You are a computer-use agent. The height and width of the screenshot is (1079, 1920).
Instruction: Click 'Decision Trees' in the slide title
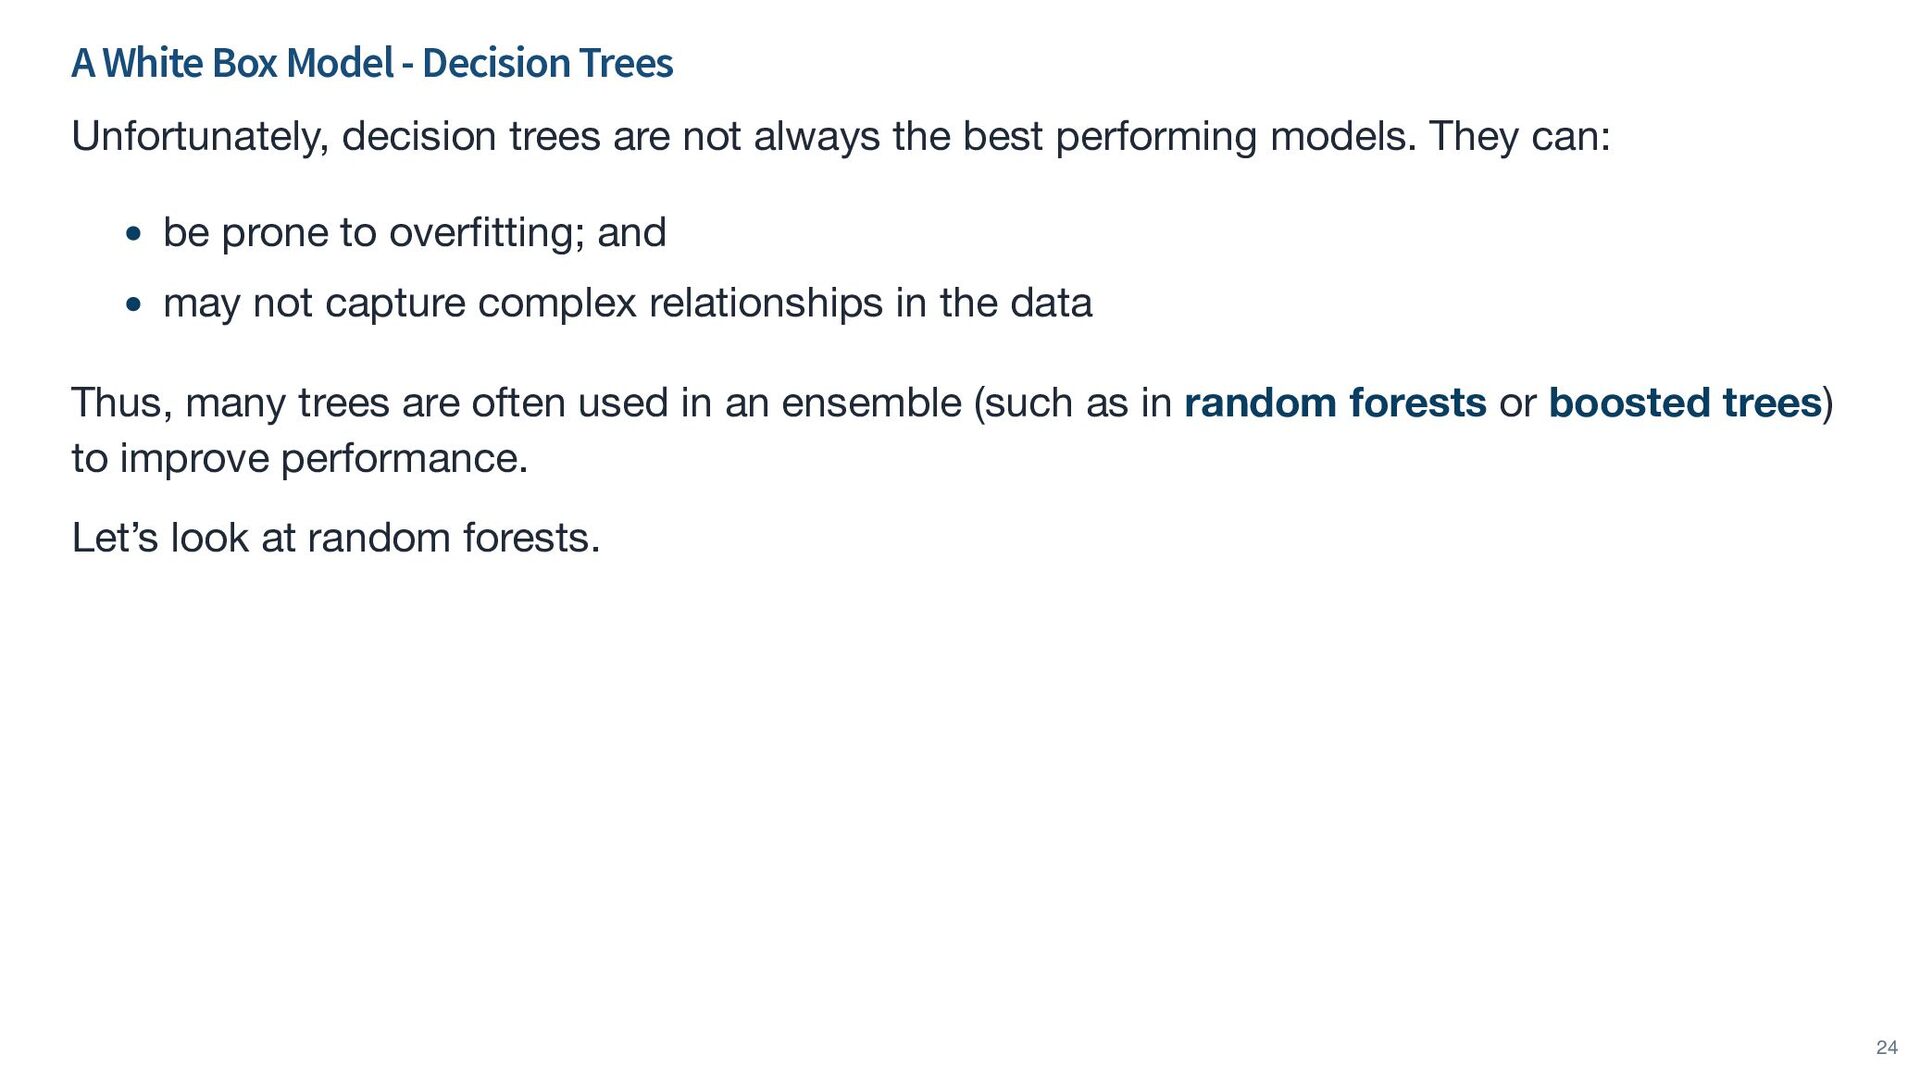pos(547,63)
